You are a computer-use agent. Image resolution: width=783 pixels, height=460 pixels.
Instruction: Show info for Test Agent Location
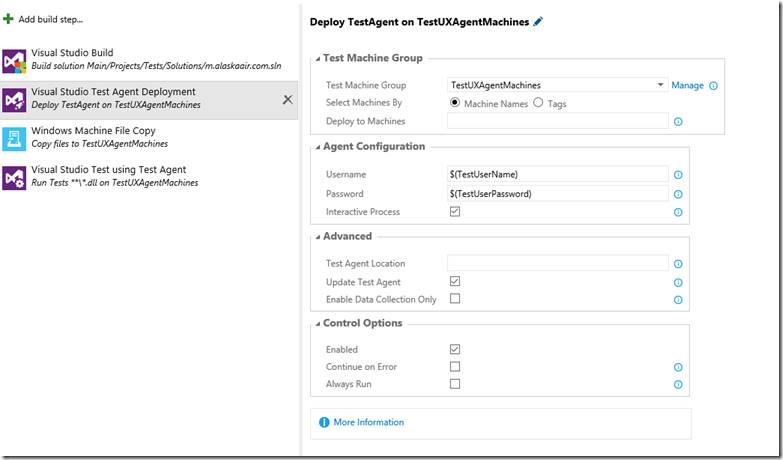tap(678, 264)
